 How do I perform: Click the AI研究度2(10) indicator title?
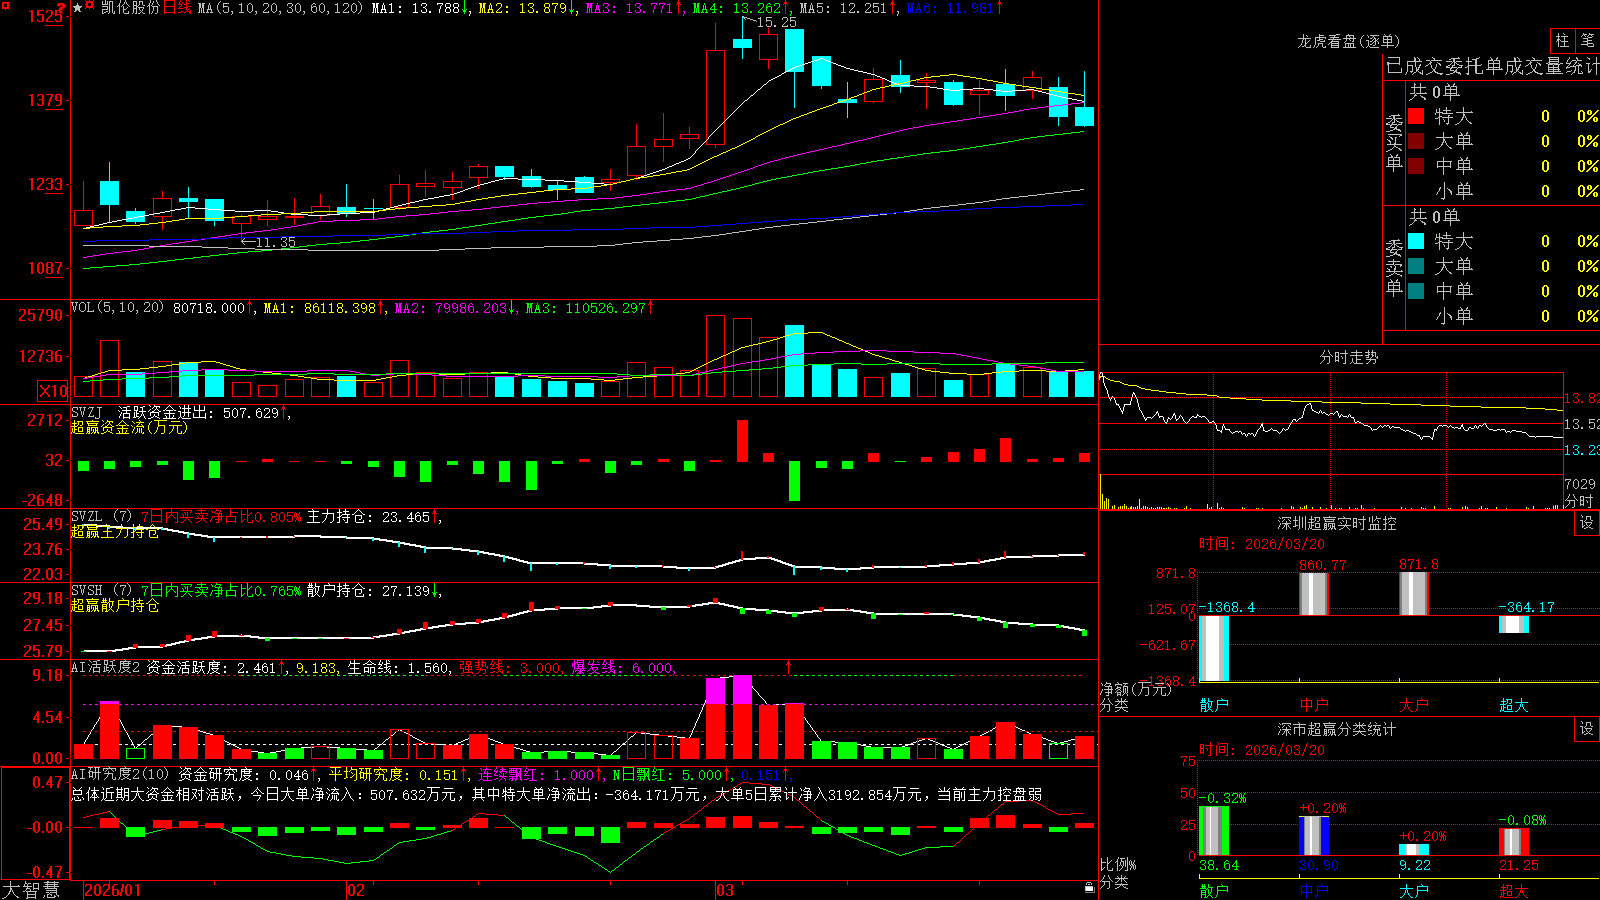pos(120,774)
